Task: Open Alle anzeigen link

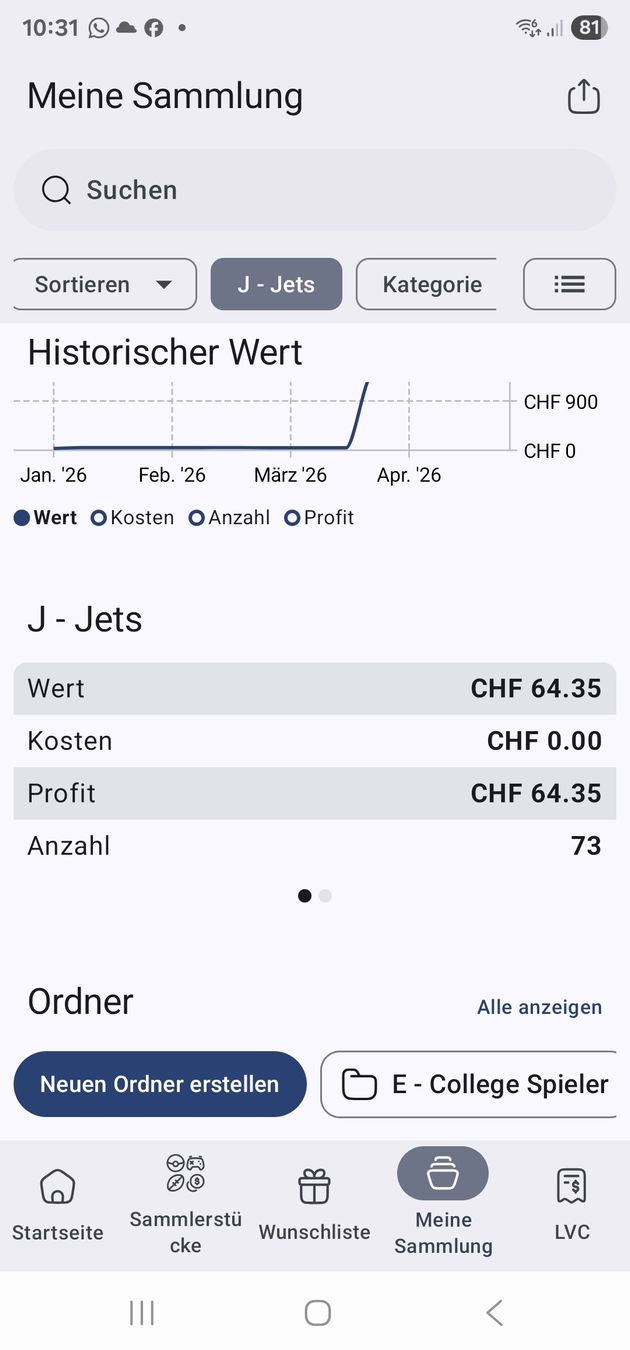Action: point(540,1007)
